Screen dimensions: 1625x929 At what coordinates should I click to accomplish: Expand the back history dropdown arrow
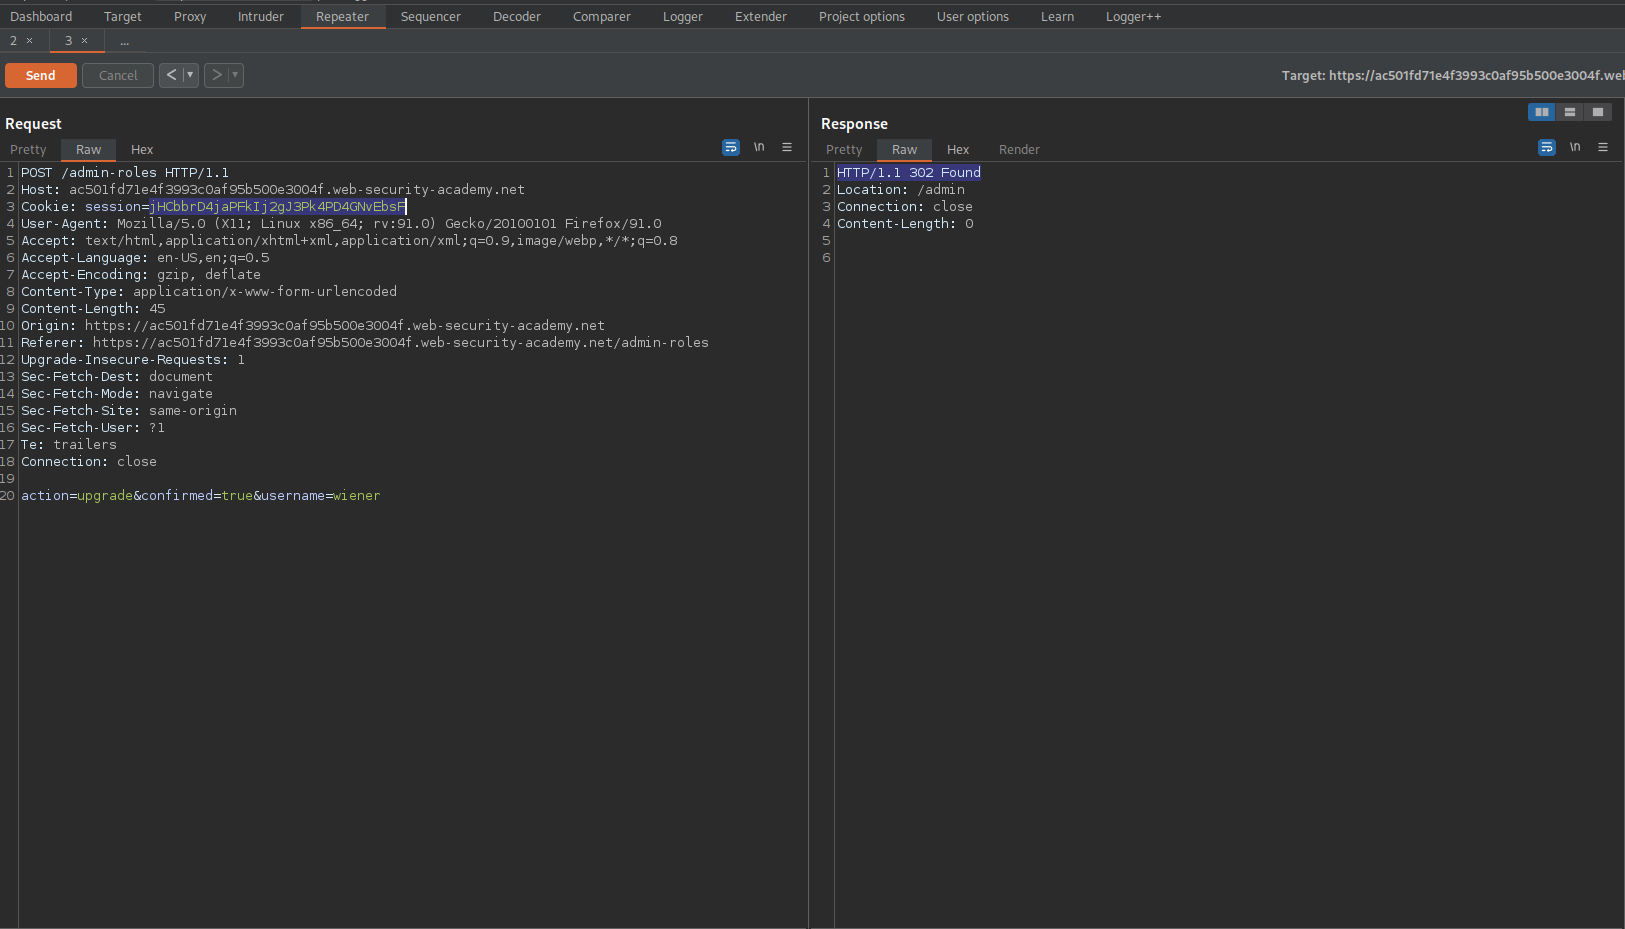(190, 75)
